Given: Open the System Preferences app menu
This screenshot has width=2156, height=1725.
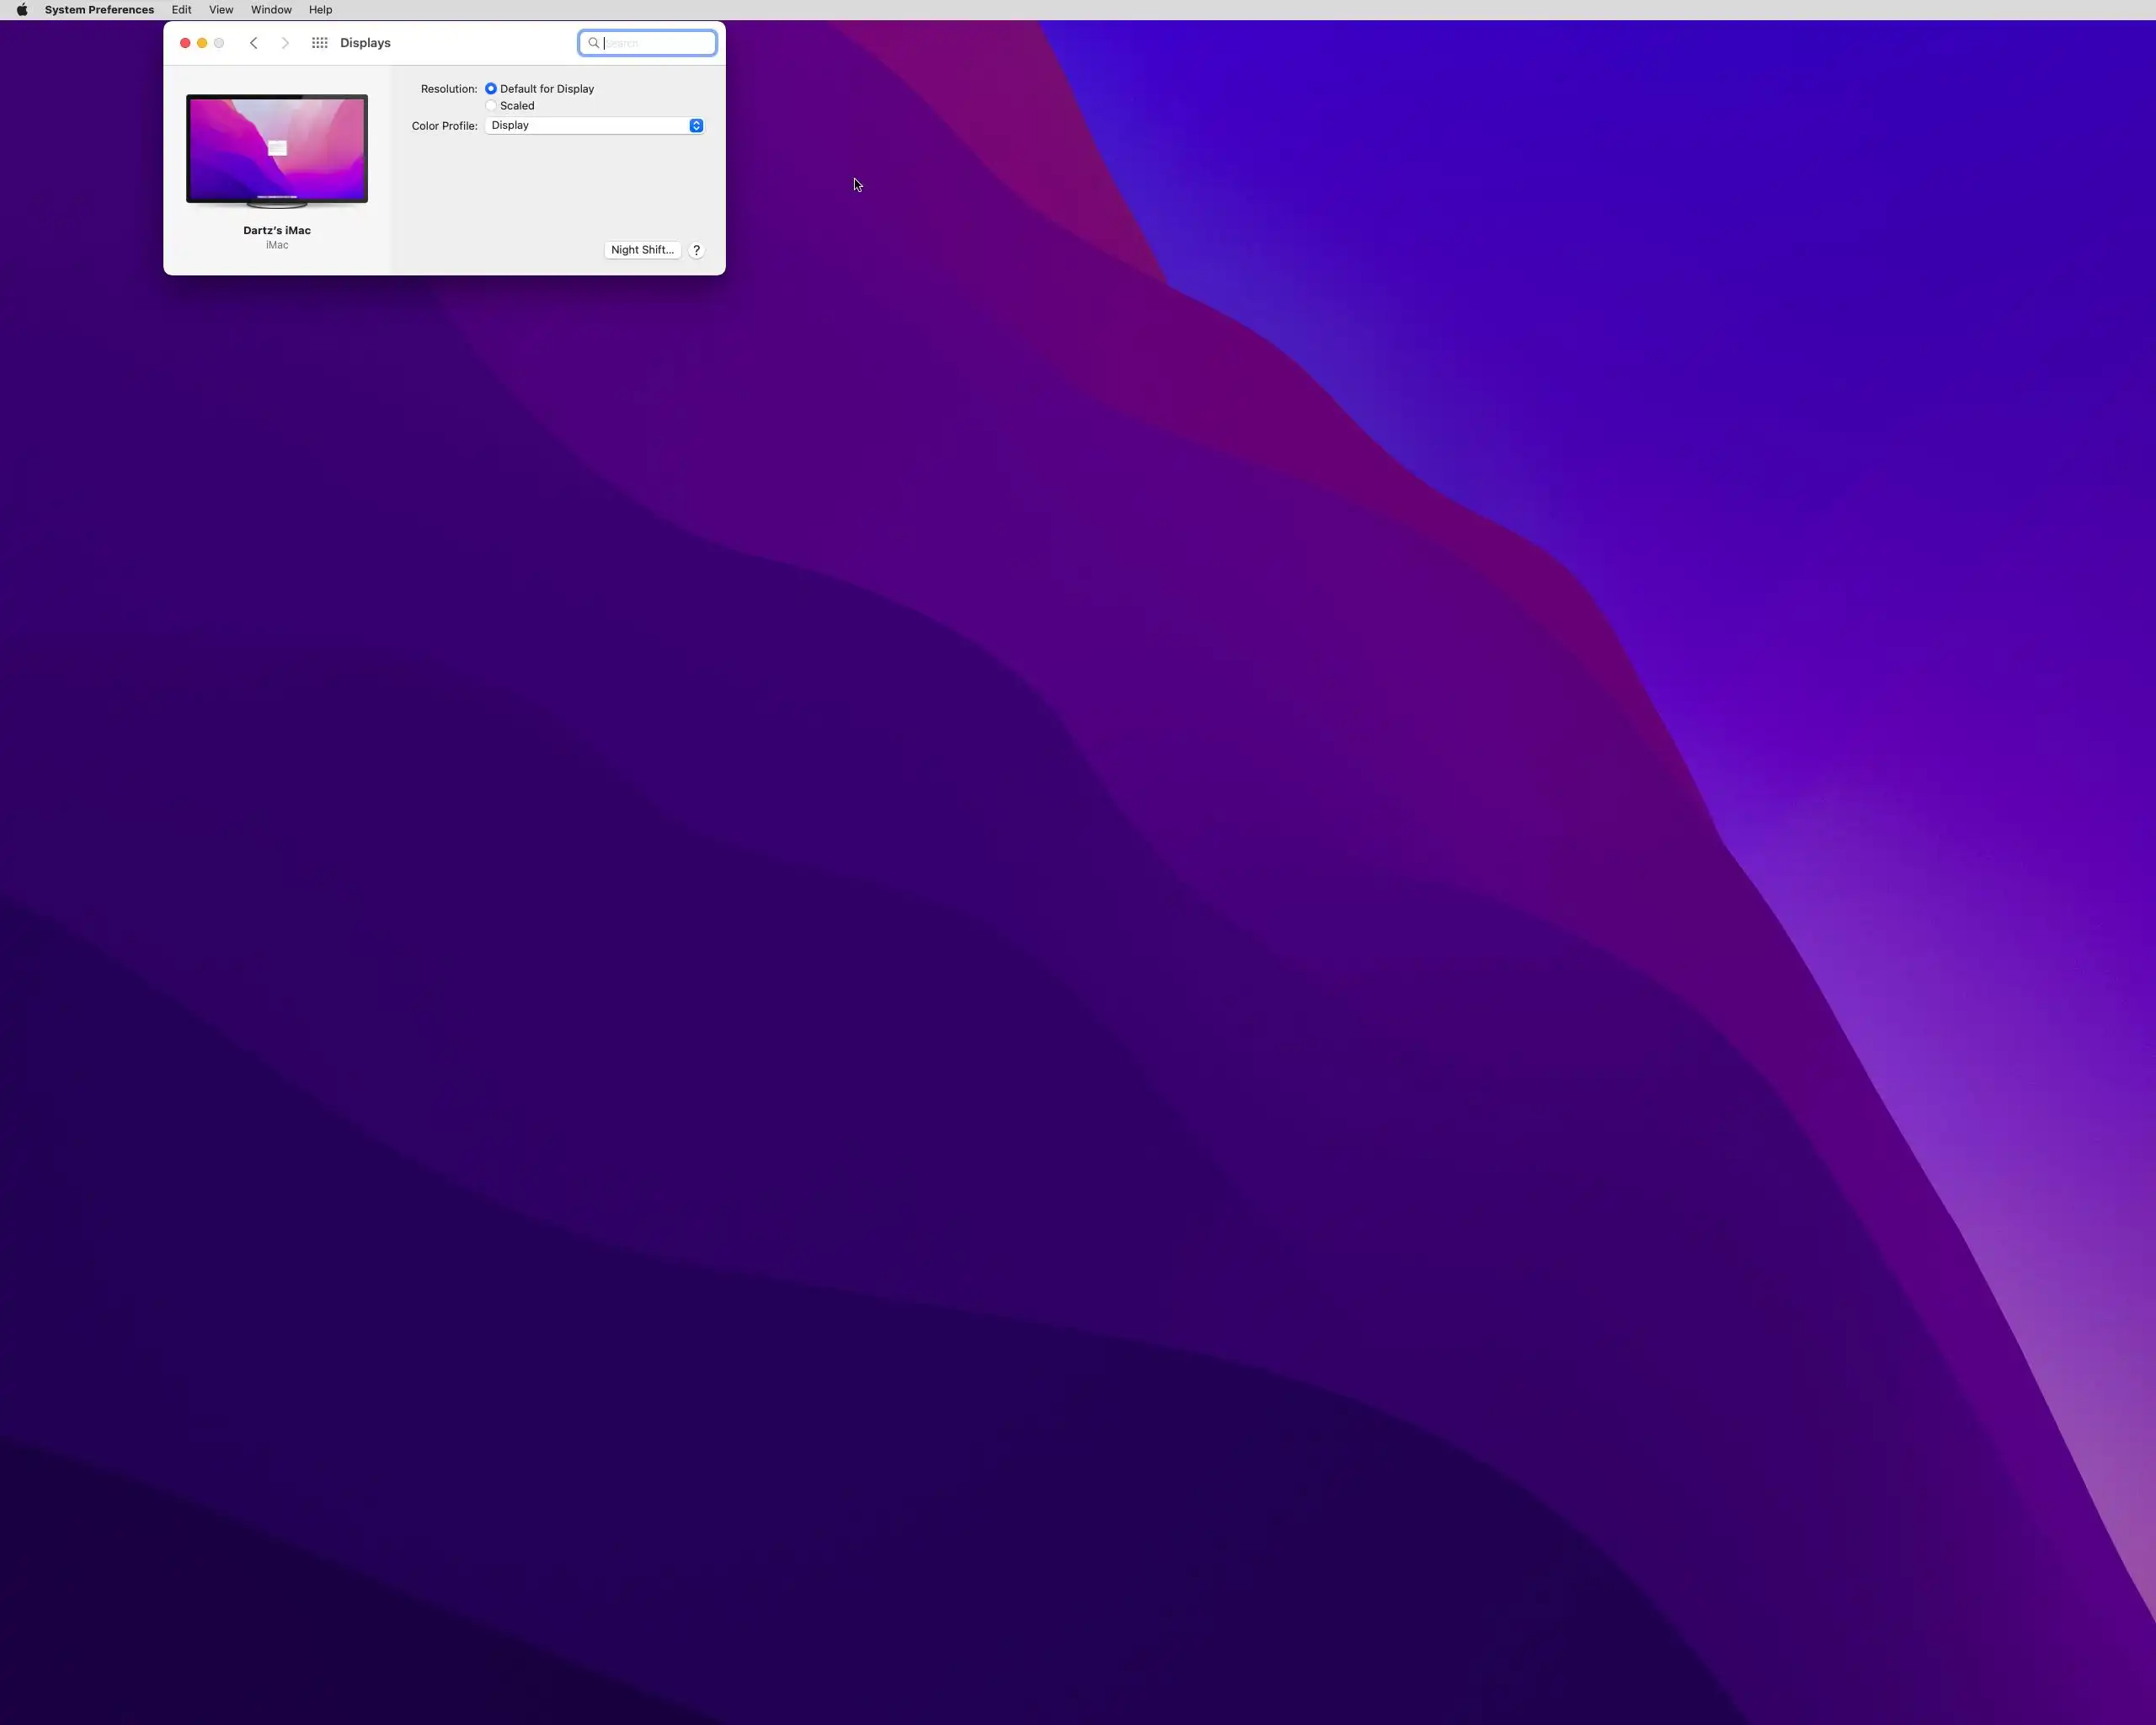Looking at the screenshot, I should (x=99, y=10).
